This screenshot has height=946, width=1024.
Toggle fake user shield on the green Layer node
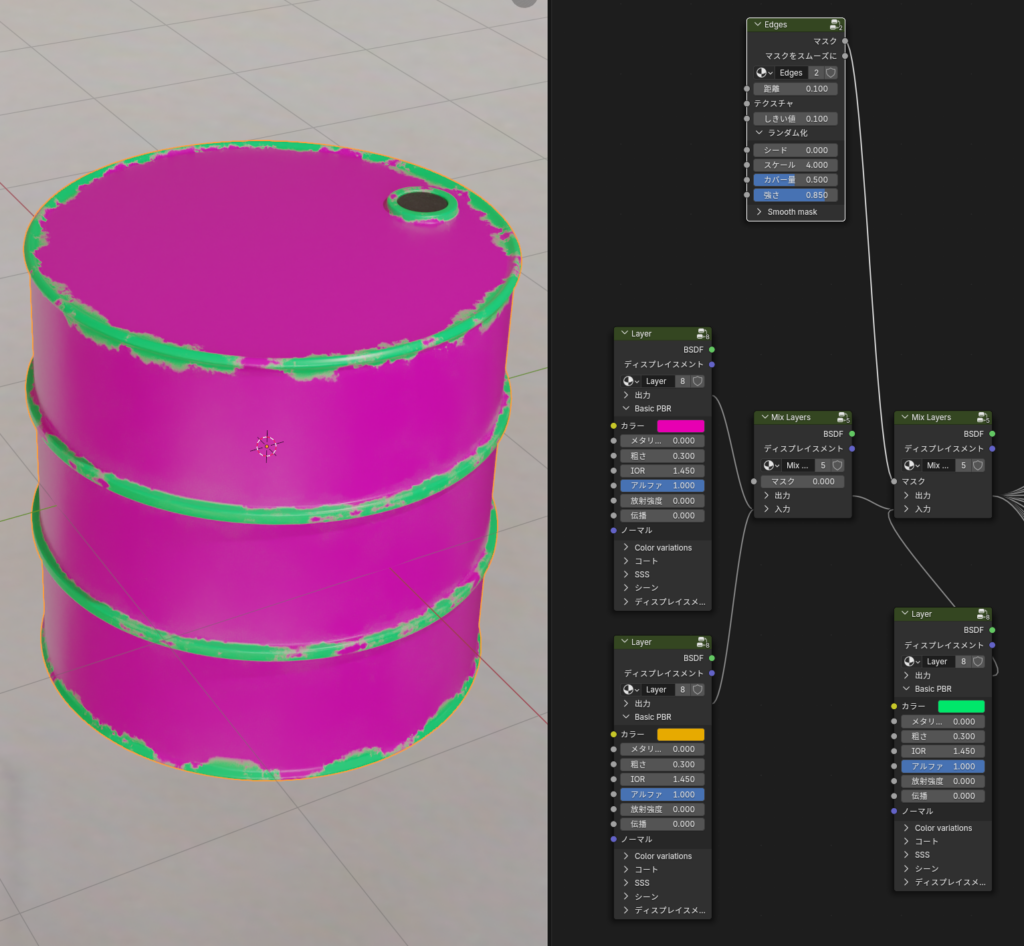(x=979, y=661)
